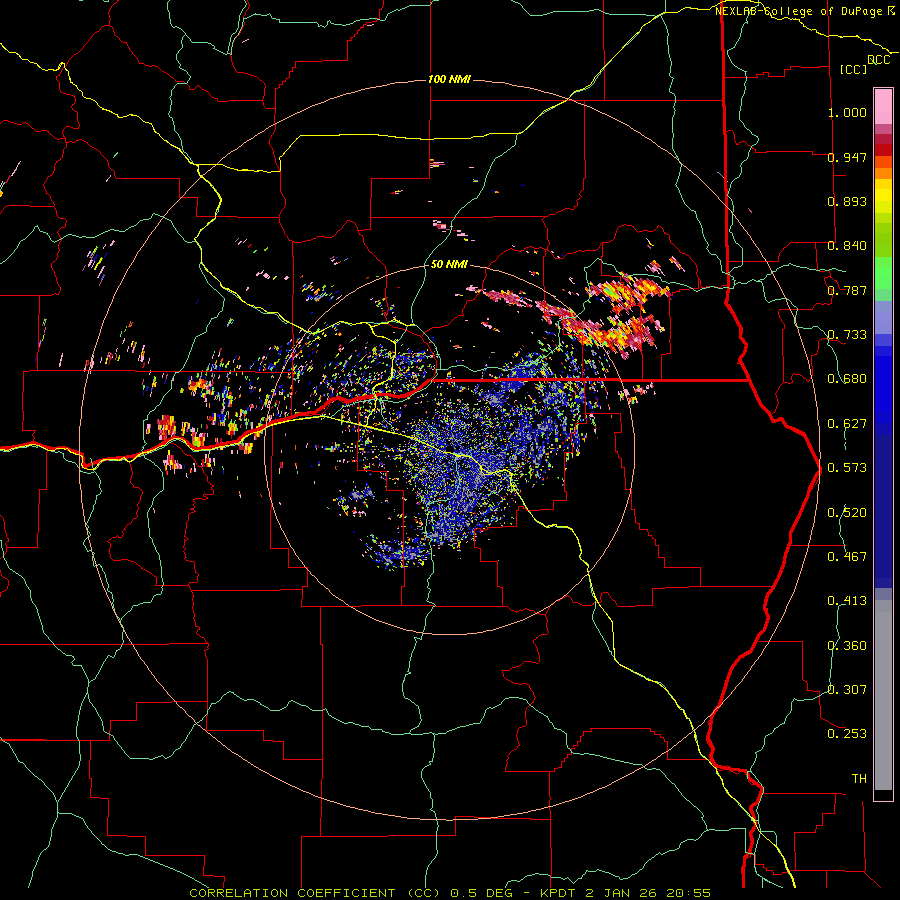Select the 0.520 scale value

[847, 513]
